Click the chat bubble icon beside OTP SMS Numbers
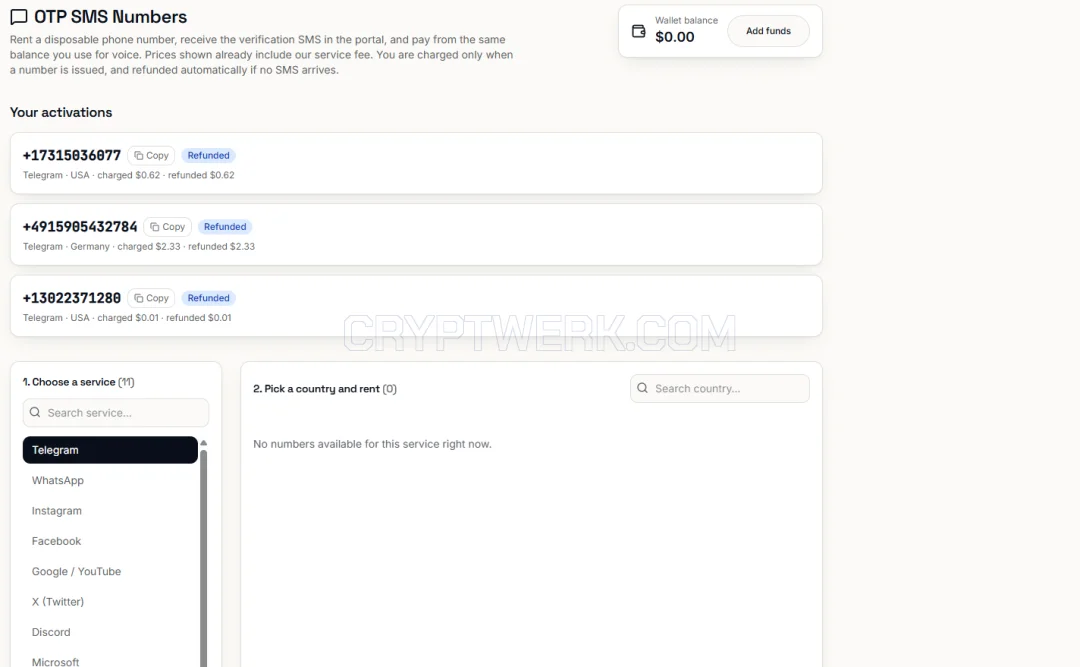Viewport: 1080px width, 667px height. [19, 17]
